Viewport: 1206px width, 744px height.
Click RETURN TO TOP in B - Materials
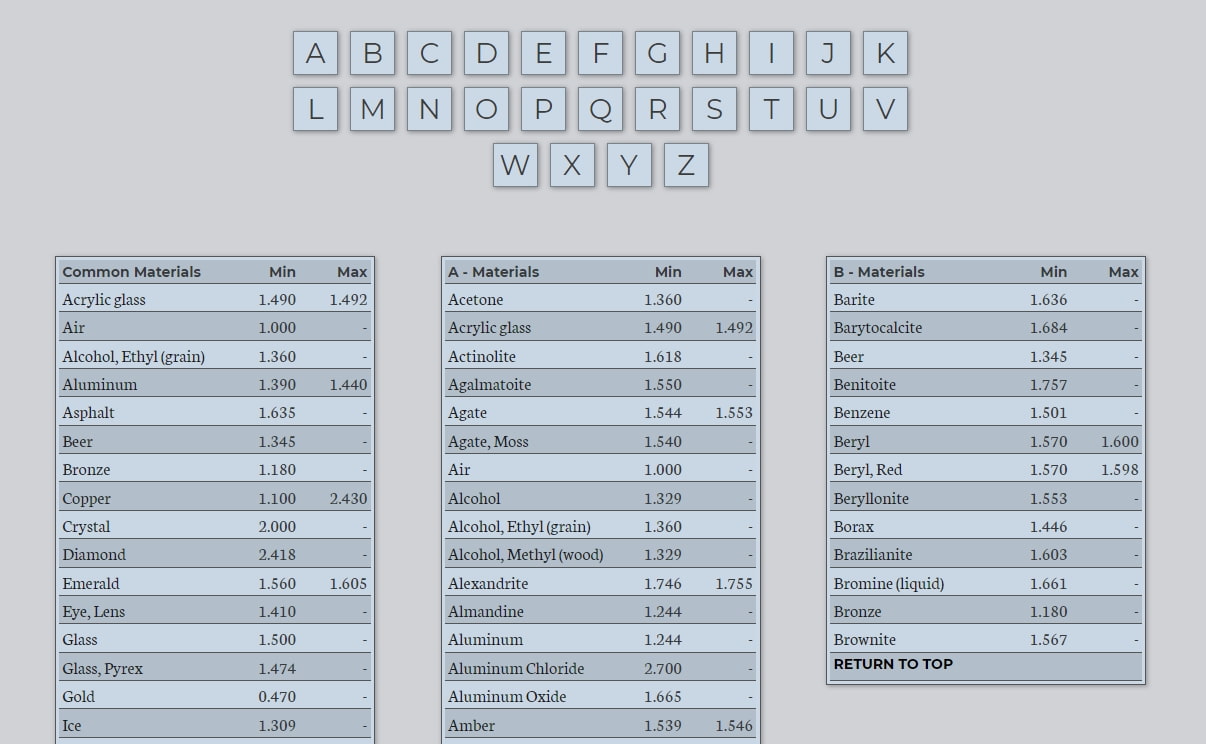[893, 664]
